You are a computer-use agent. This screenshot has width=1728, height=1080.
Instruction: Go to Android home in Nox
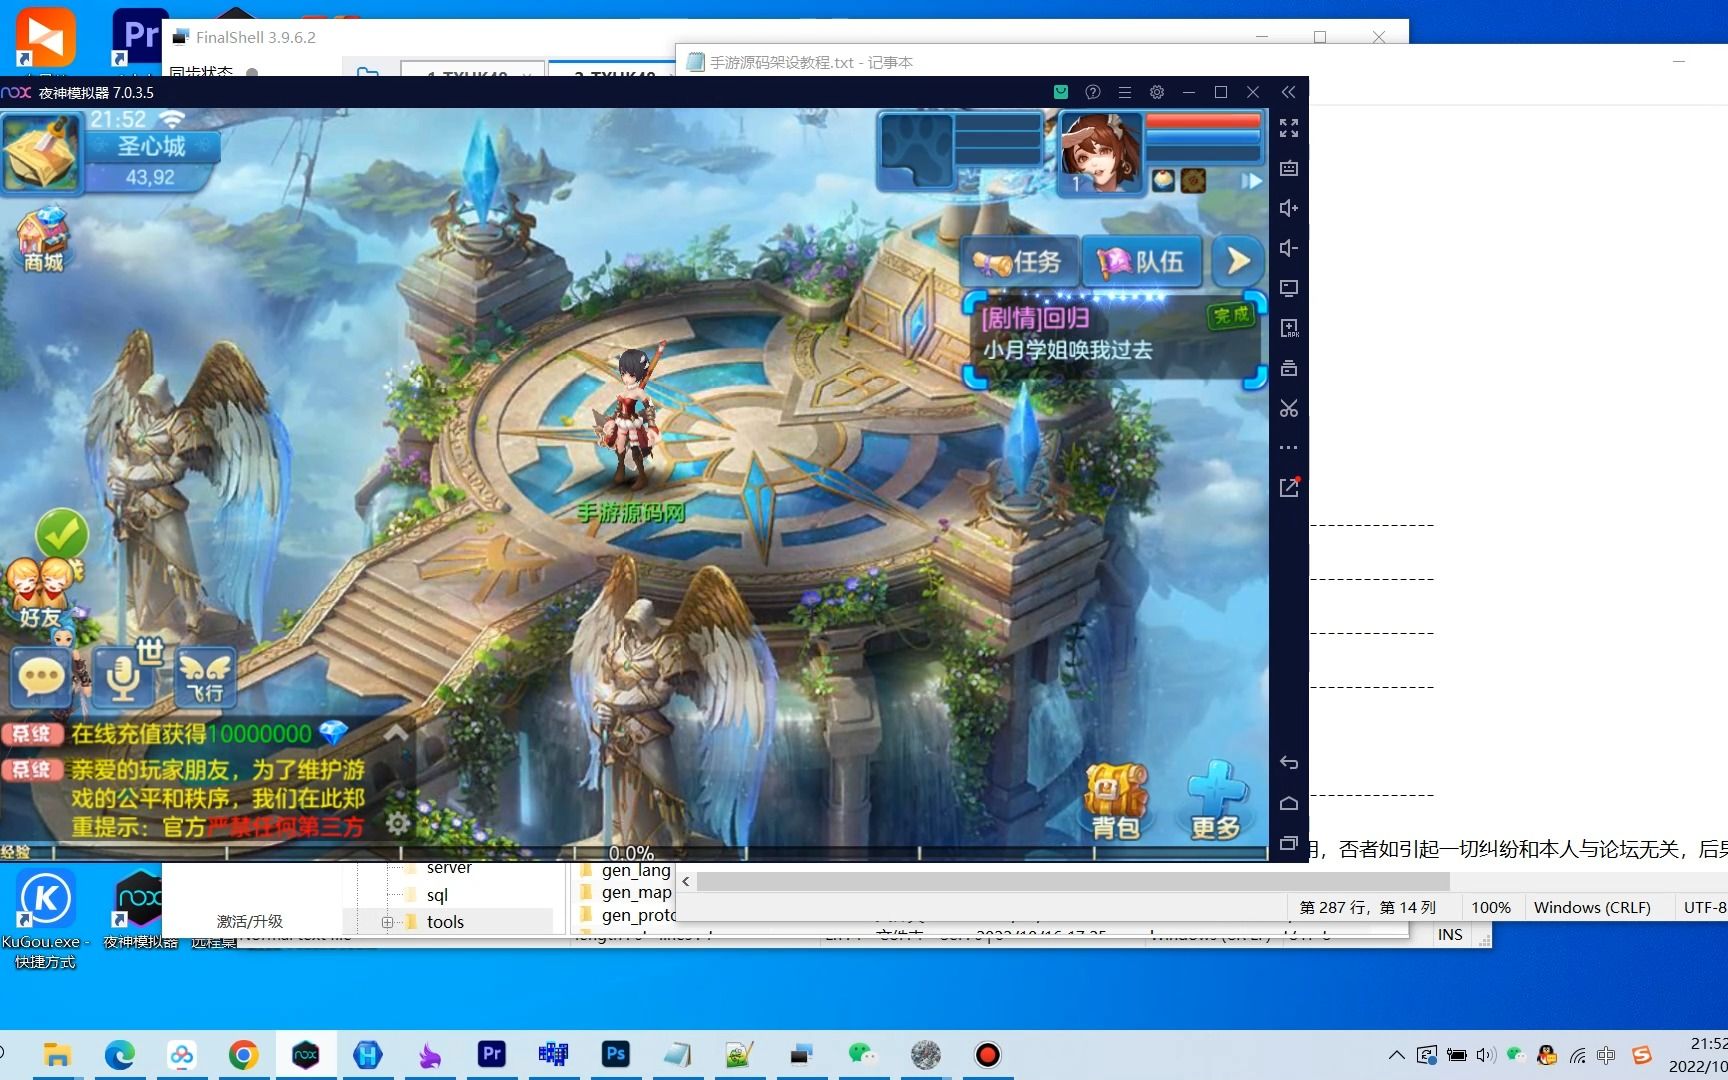(1289, 803)
